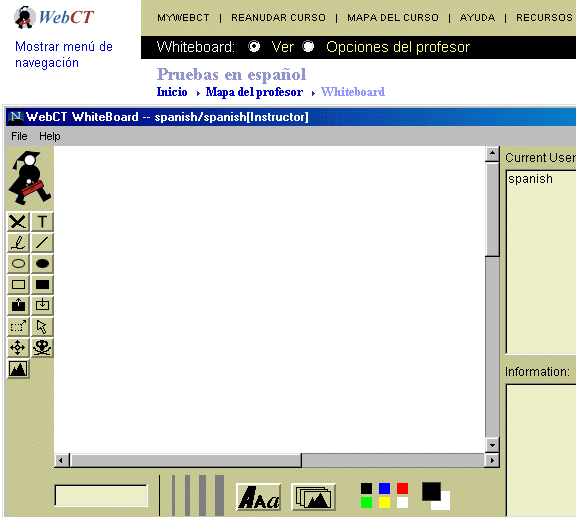Select the arrow pointer tool
Screen dimensions: 576x517
coord(42,327)
